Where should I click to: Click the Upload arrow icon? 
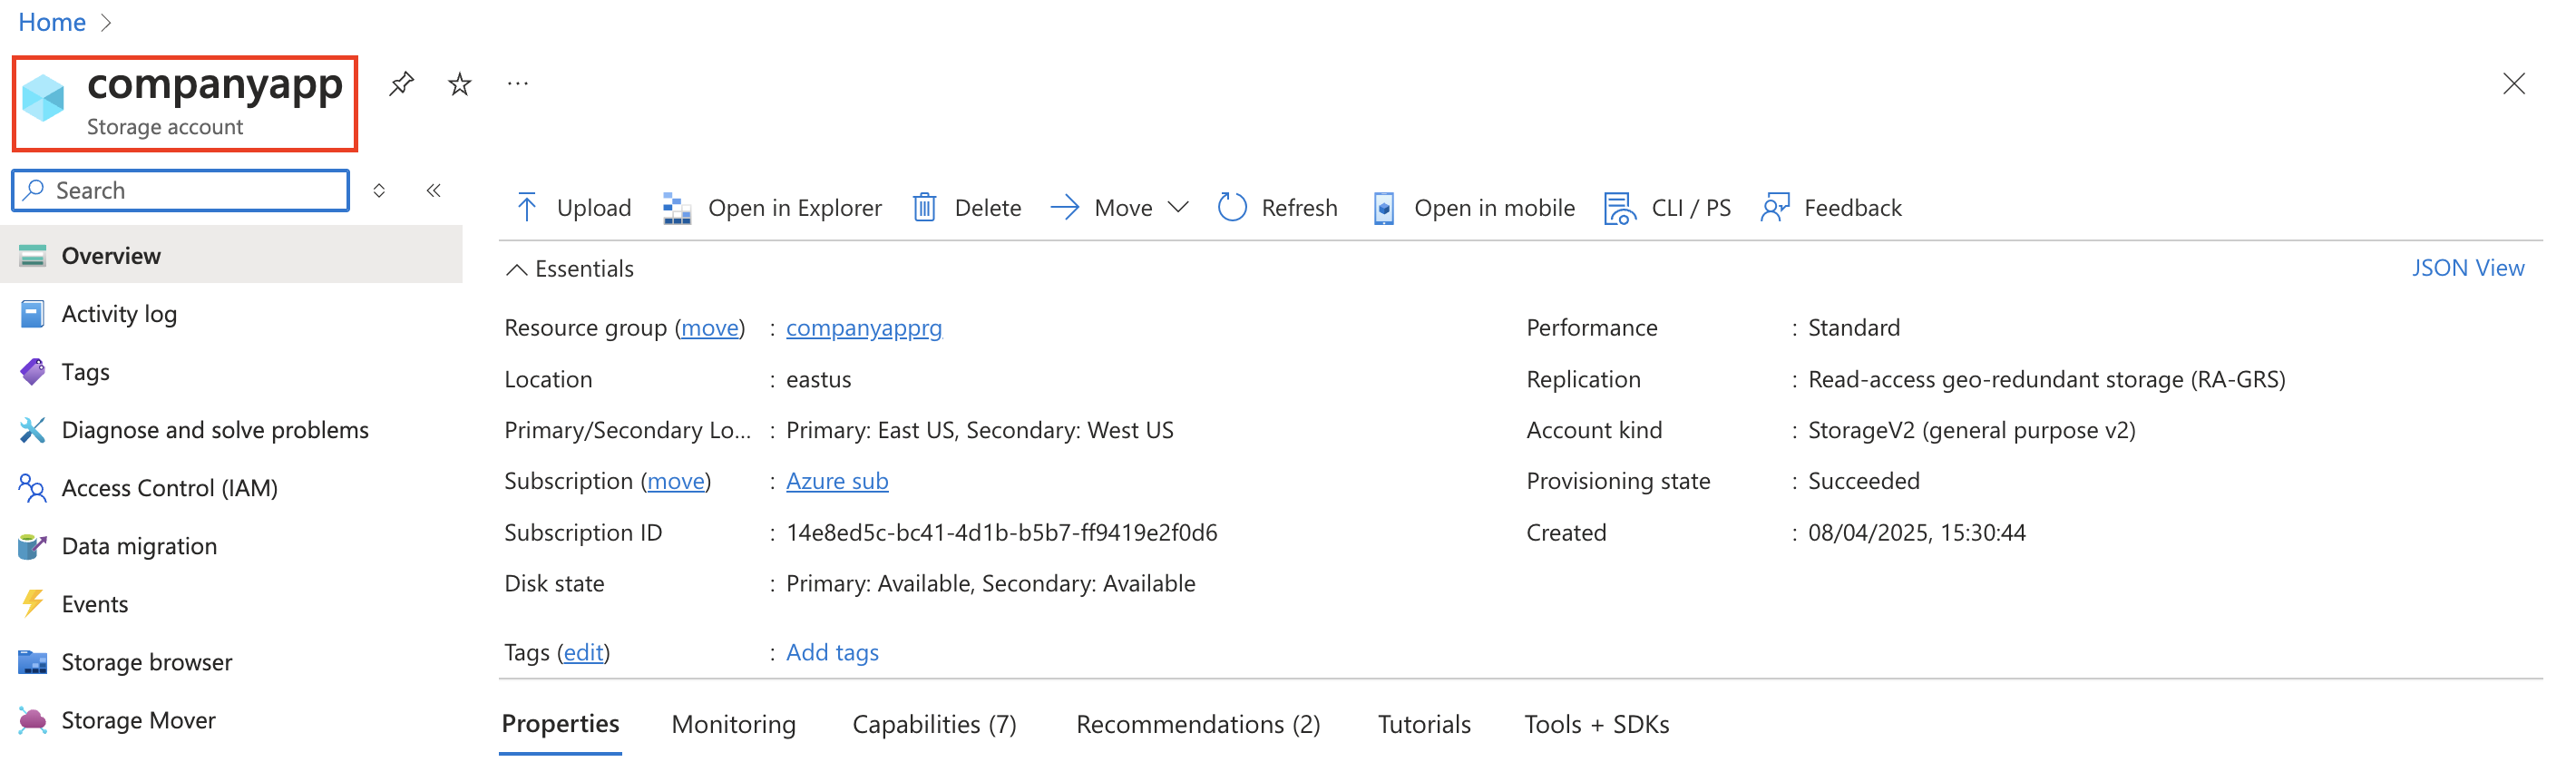point(527,207)
